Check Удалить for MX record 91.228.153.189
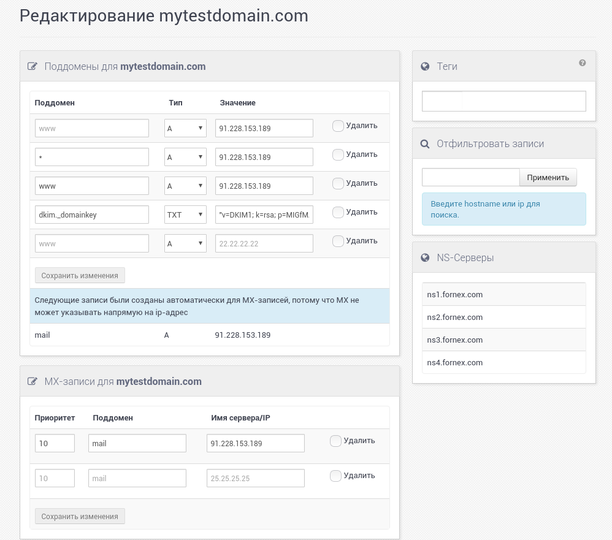 click(x=335, y=441)
